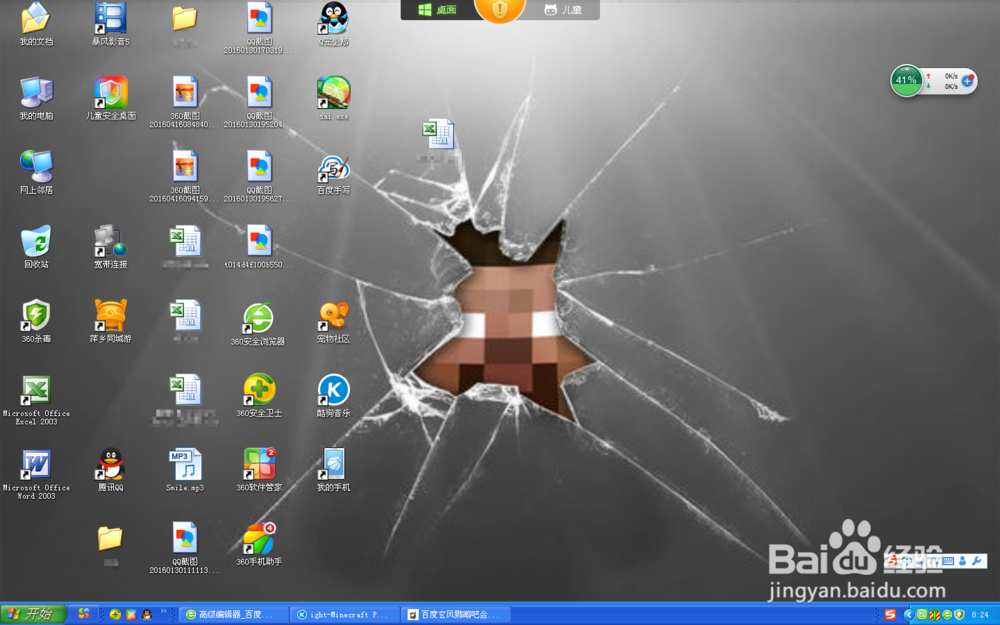Open the wrench settings on IME bar

click(976, 561)
